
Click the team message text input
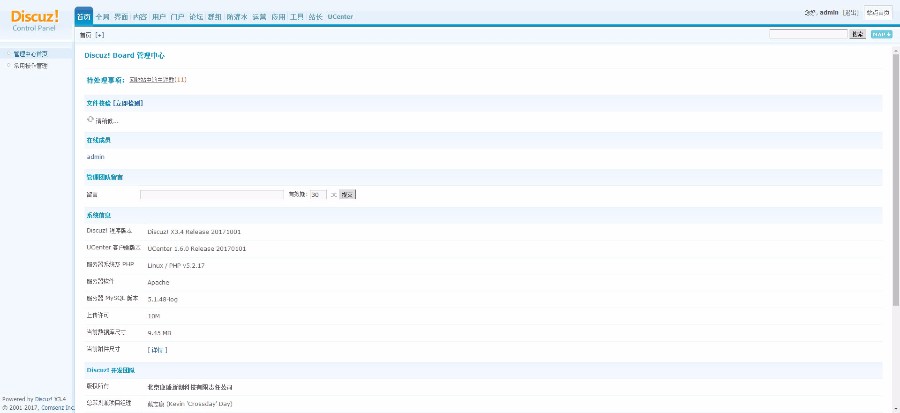point(212,195)
